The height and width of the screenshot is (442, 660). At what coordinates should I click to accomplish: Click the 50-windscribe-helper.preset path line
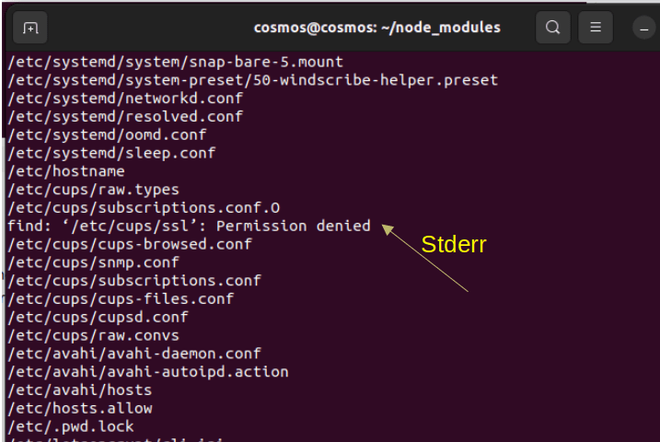pos(252,80)
